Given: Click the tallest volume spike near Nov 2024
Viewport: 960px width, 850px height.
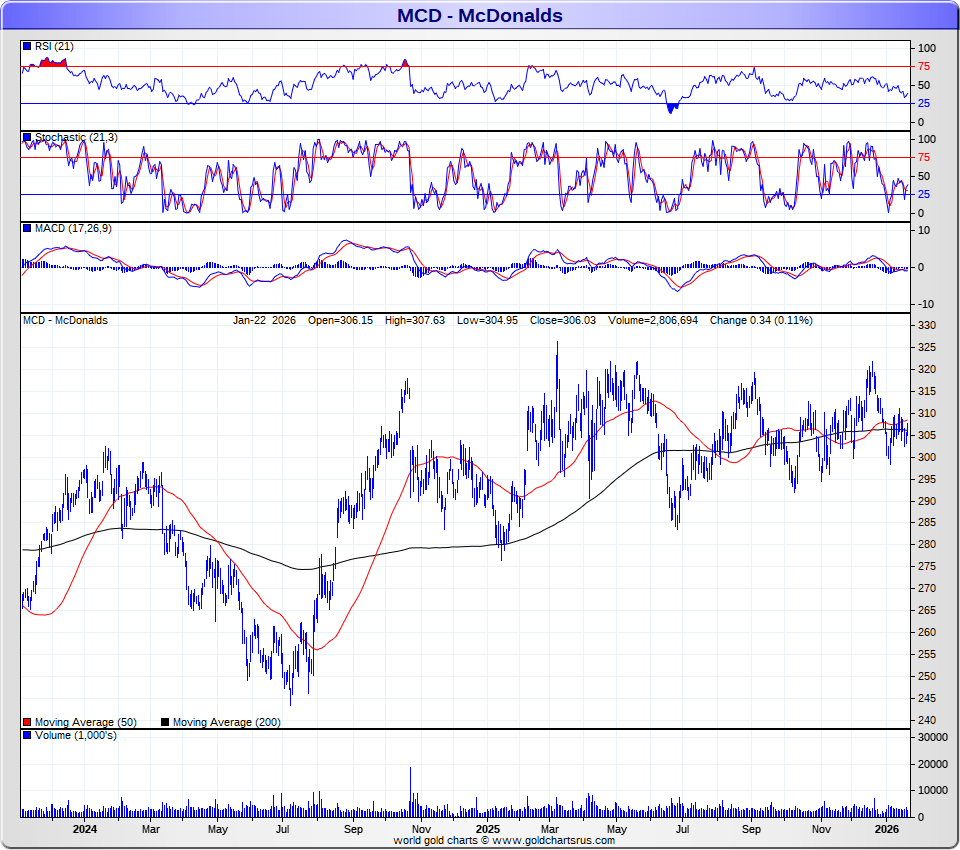Looking at the screenshot, I should click(x=410, y=792).
